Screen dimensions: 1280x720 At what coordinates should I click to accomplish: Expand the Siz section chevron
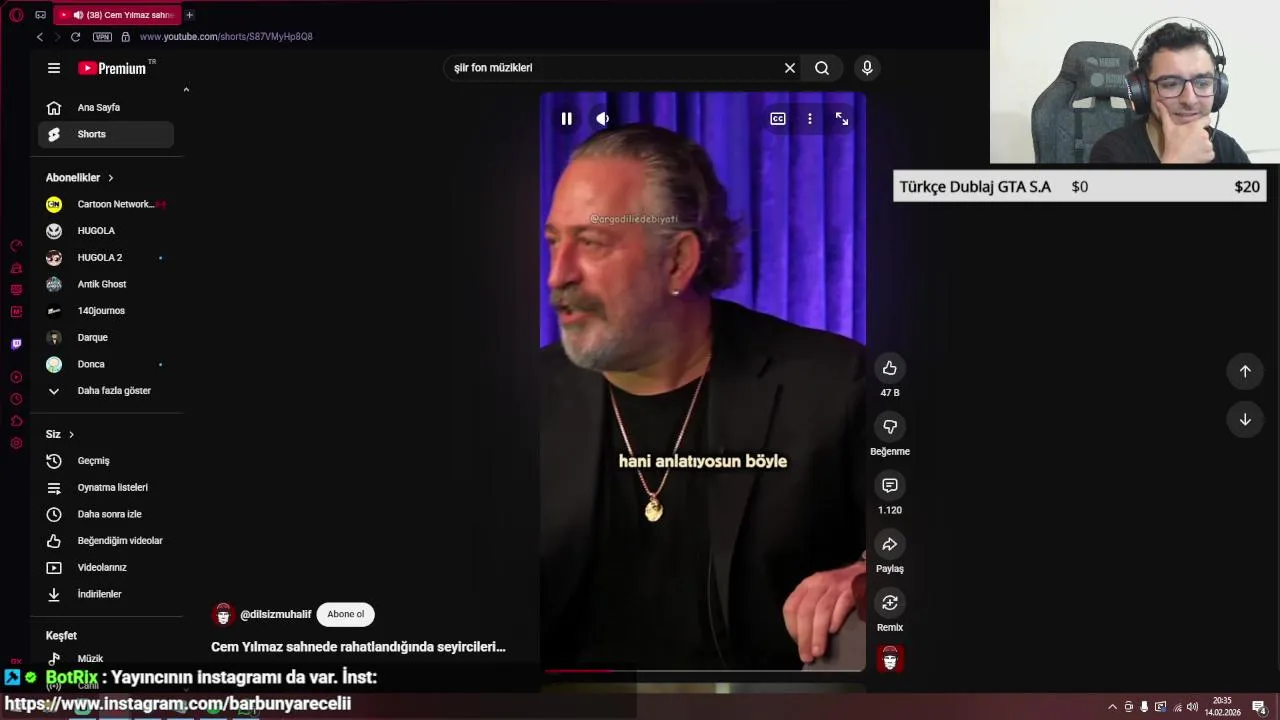point(71,435)
